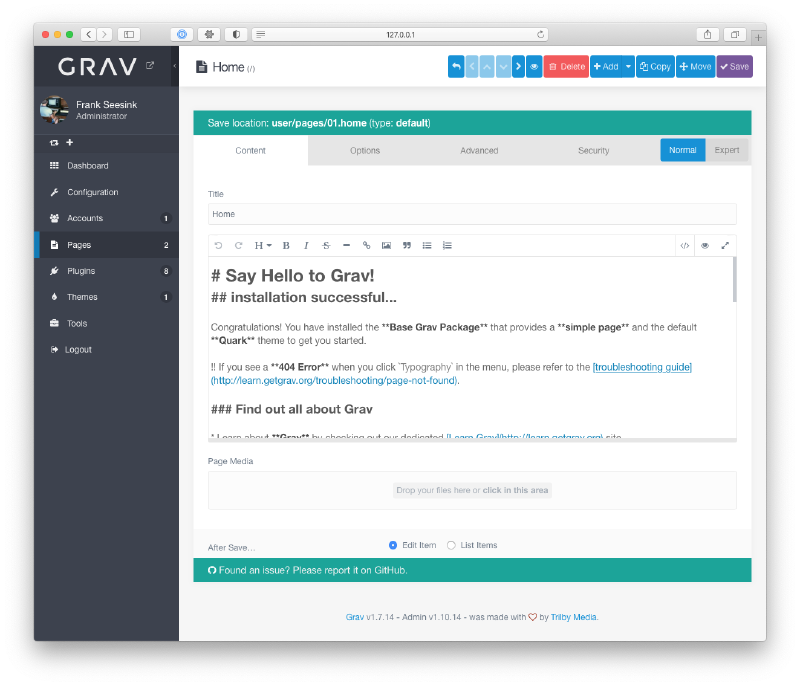This screenshot has width=800, height=686.
Task: Preview the page with the eye icon
Action: 704,245
